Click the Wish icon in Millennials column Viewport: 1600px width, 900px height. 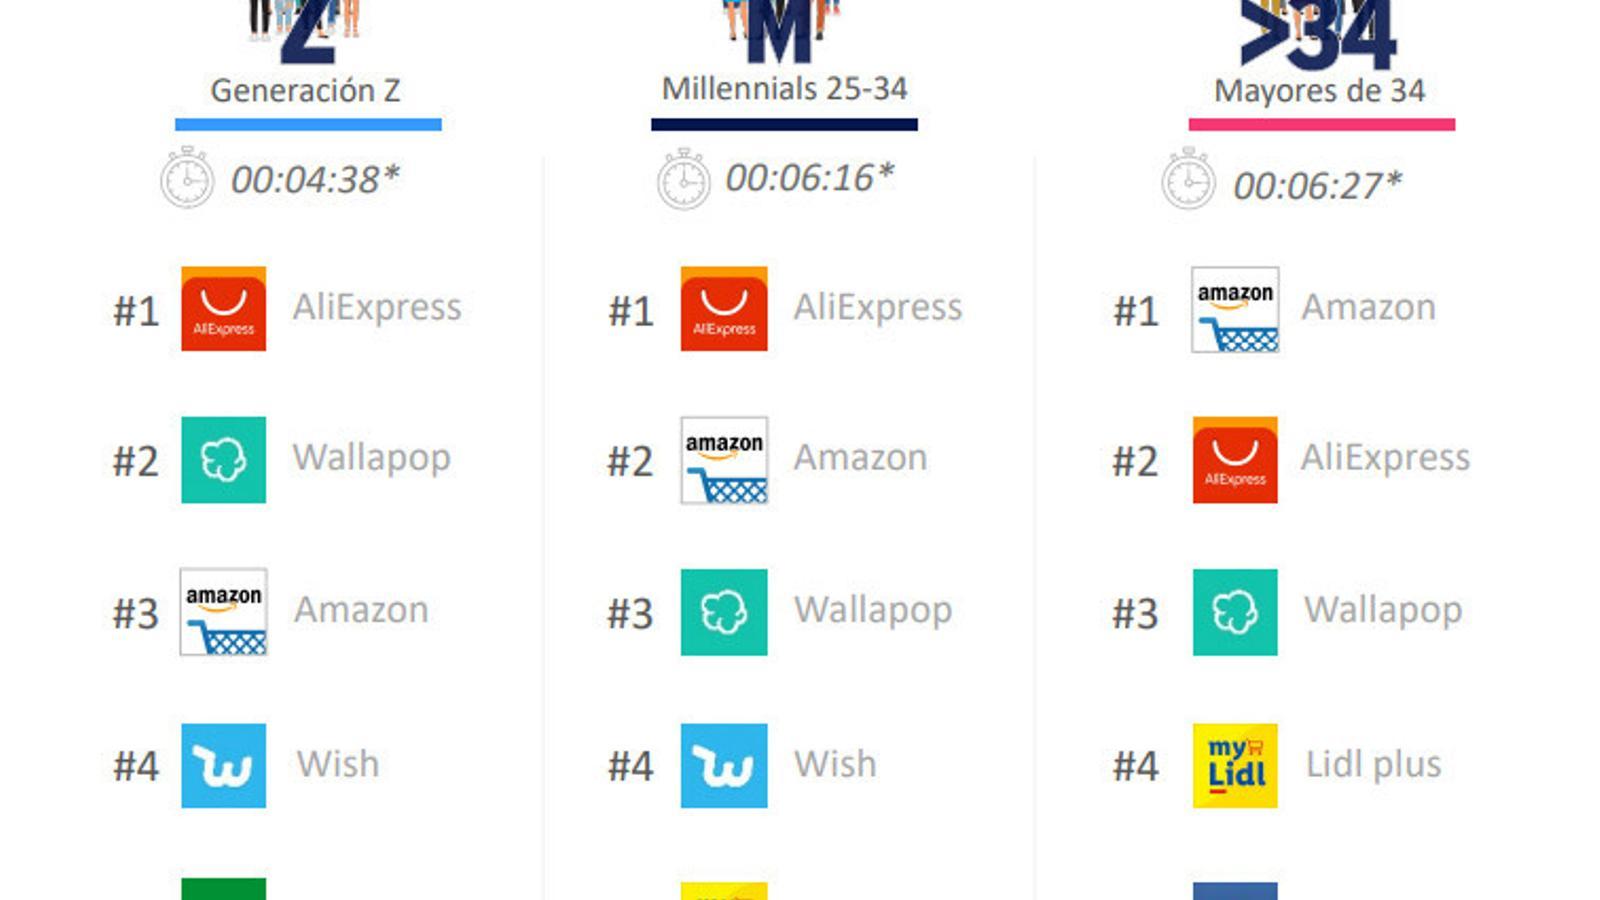(x=724, y=766)
